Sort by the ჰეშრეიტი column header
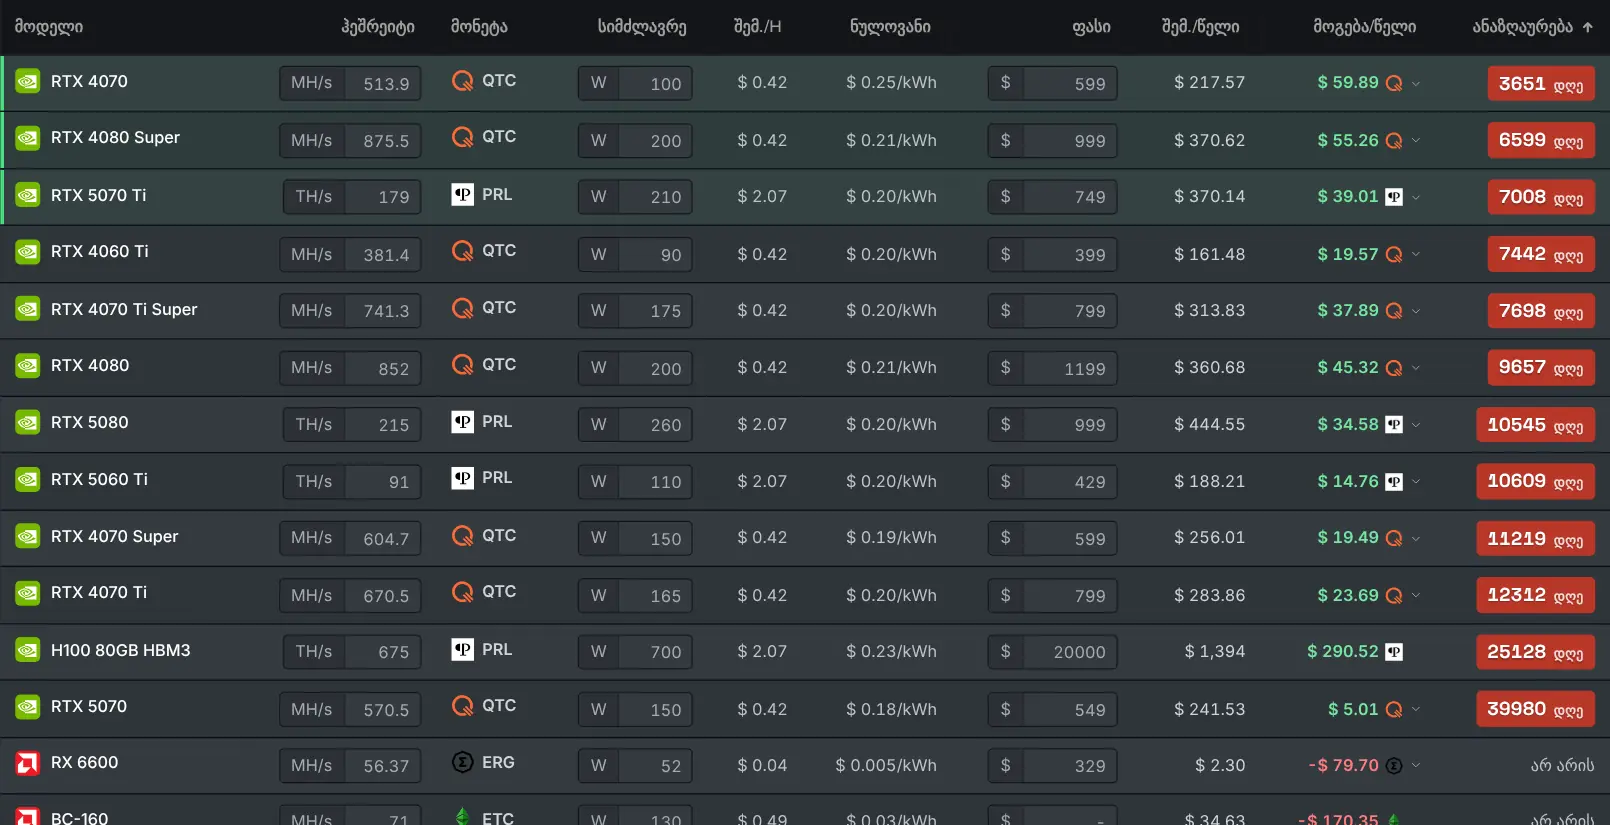Screen dimensions: 1610x825 pyautogui.click(x=378, y=27)
